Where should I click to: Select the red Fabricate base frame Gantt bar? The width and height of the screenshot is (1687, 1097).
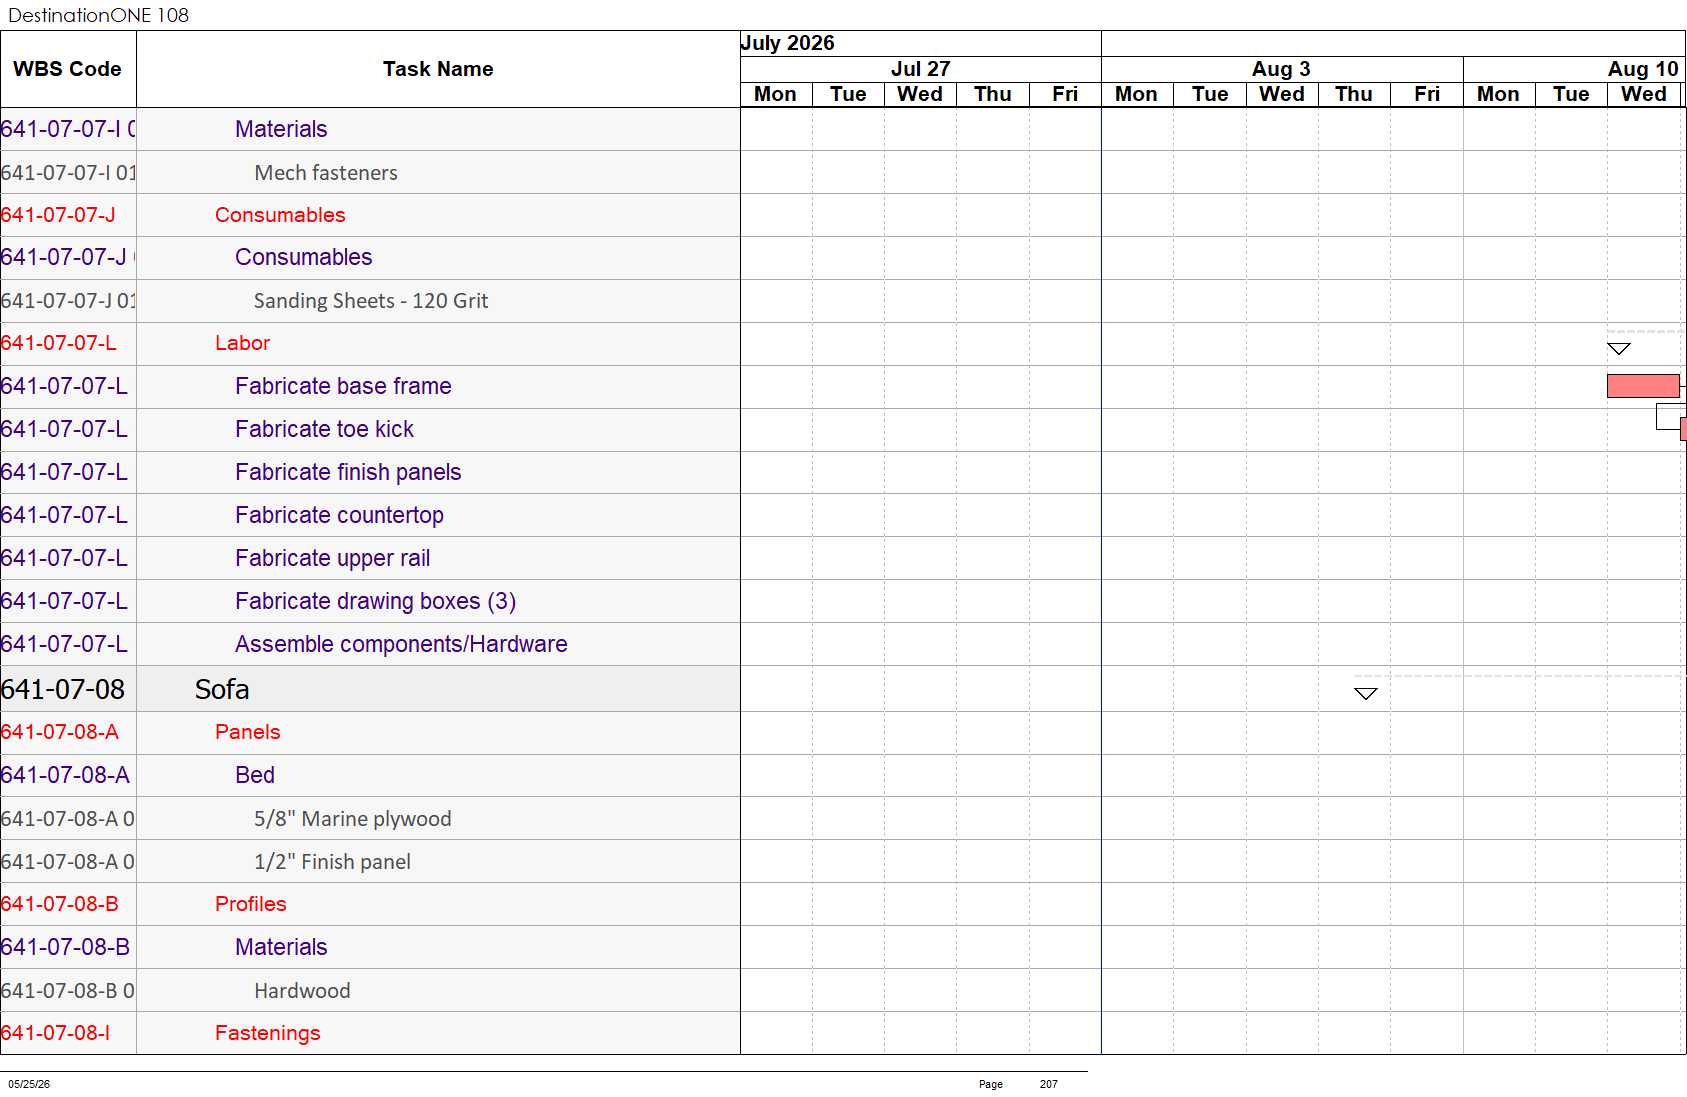pyautogui.click(x=1643, y=386)
